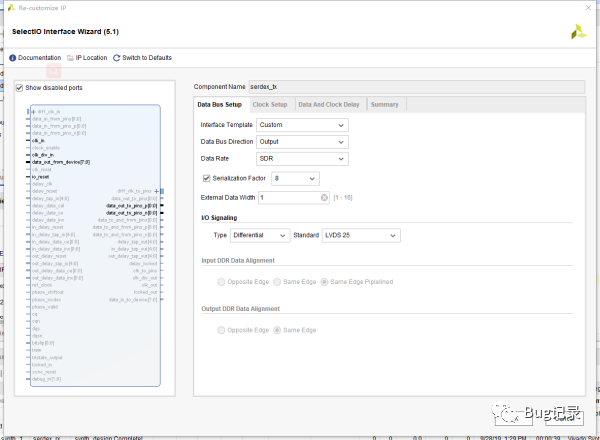The height and width of the screenshot is (440, 600).
Task: Select Same Edge for Input DDR alignment
Action: [277, 282]
